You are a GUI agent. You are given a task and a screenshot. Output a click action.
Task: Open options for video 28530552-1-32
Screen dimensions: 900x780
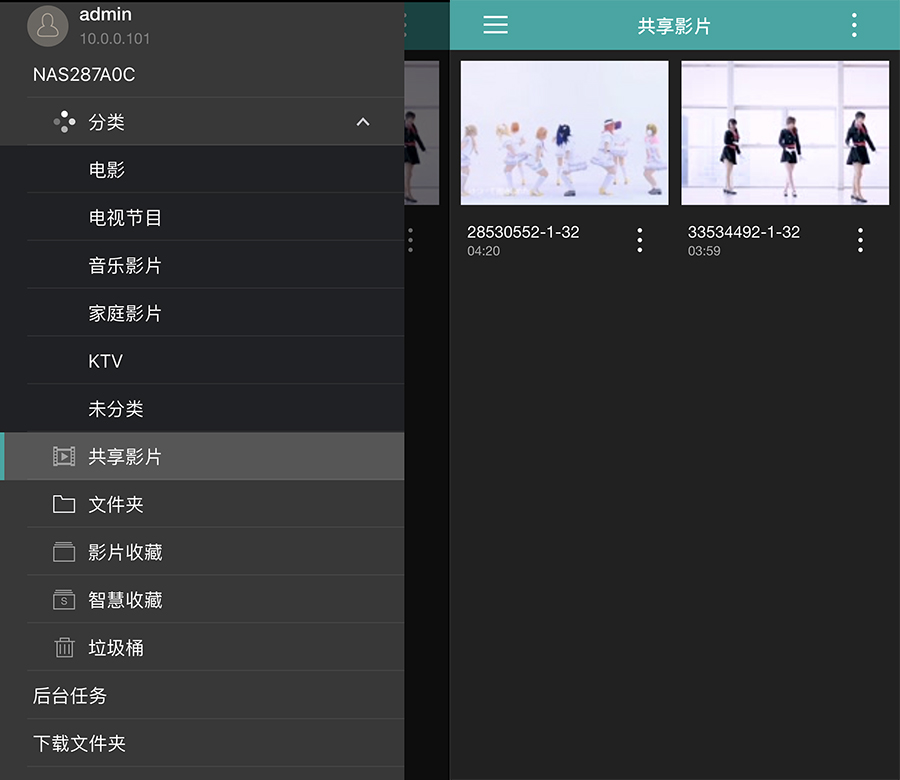click(639, 239)
